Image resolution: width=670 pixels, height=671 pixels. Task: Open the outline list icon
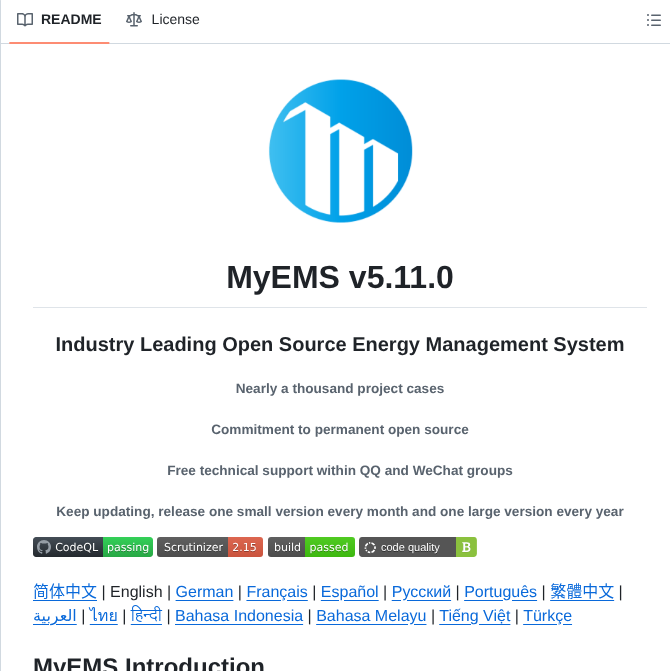pyautogui.click(x=653, y=20)
